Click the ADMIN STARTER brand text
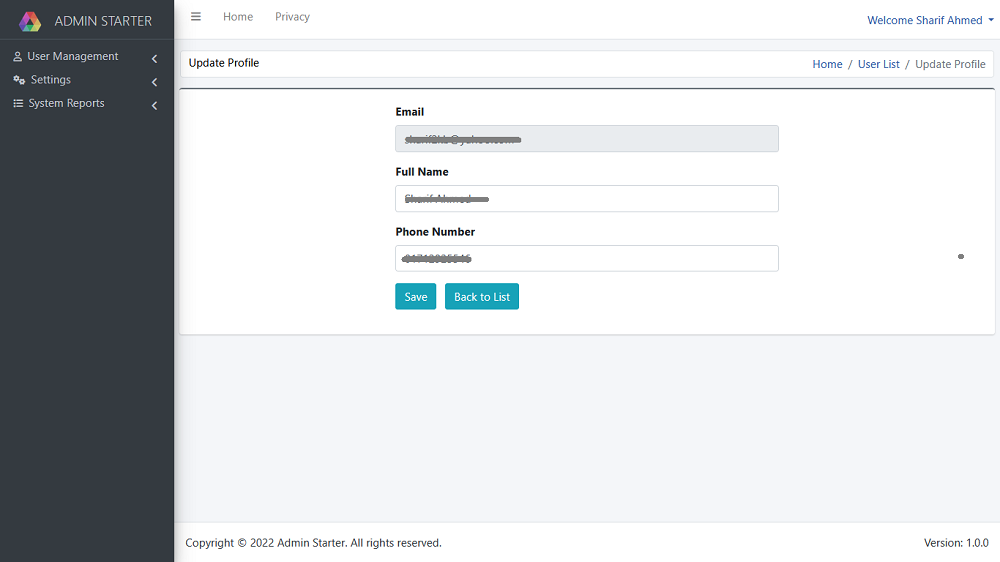Image resolution: width=1000 pixels, height=562 pixels. [x=103, y=21]
